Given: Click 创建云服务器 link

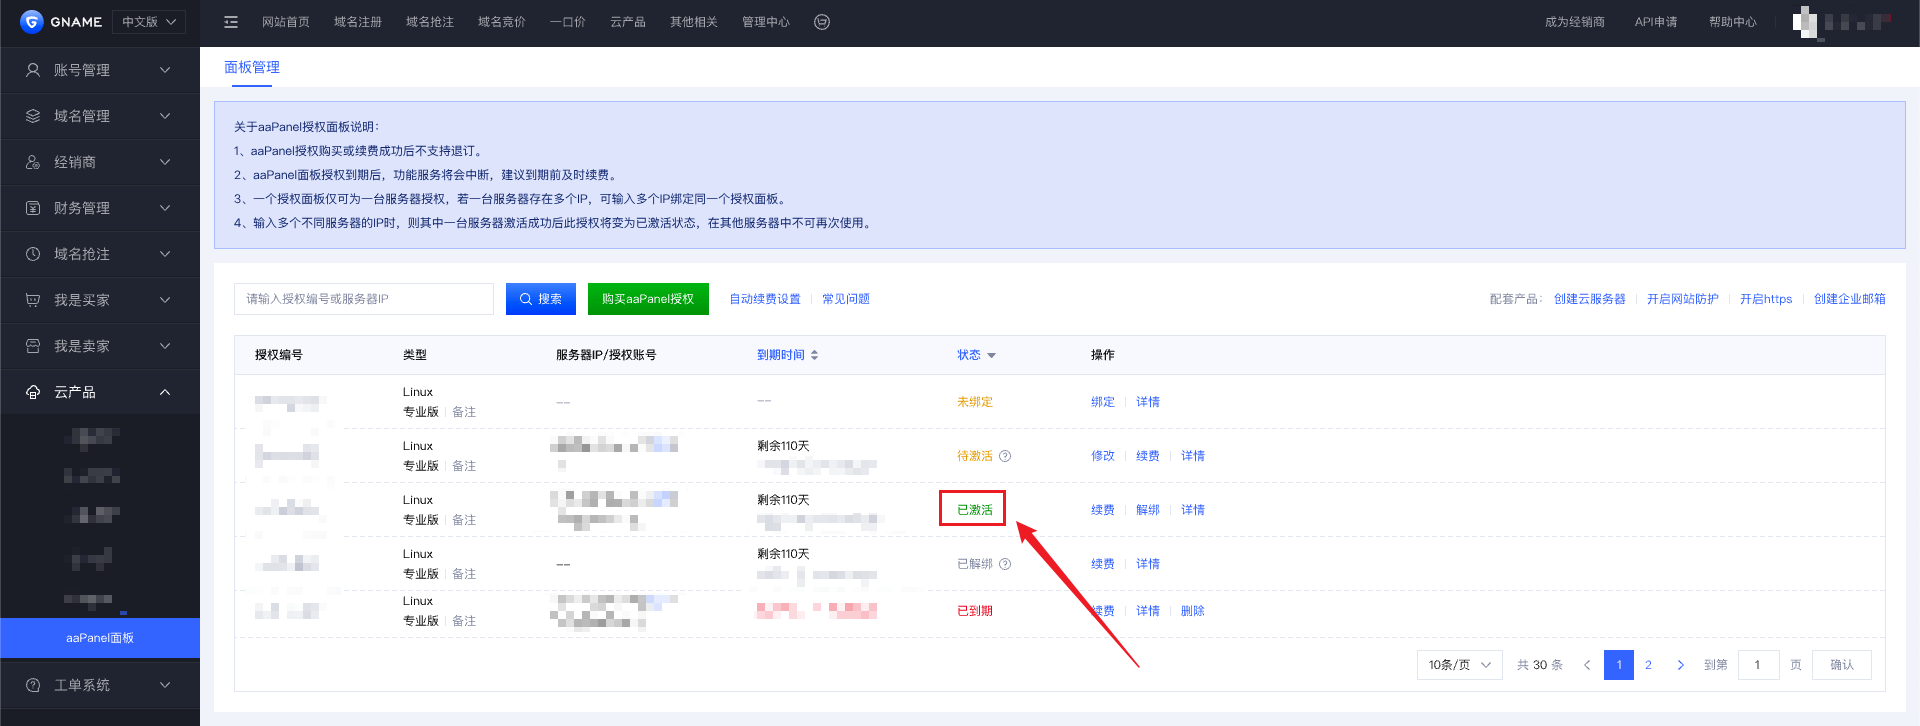Looking at the screenshot, I should point(1590,299).
